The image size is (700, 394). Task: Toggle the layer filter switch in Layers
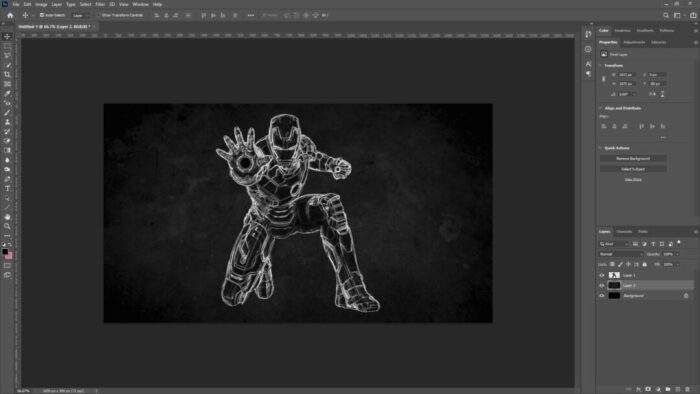click(679, 243)
